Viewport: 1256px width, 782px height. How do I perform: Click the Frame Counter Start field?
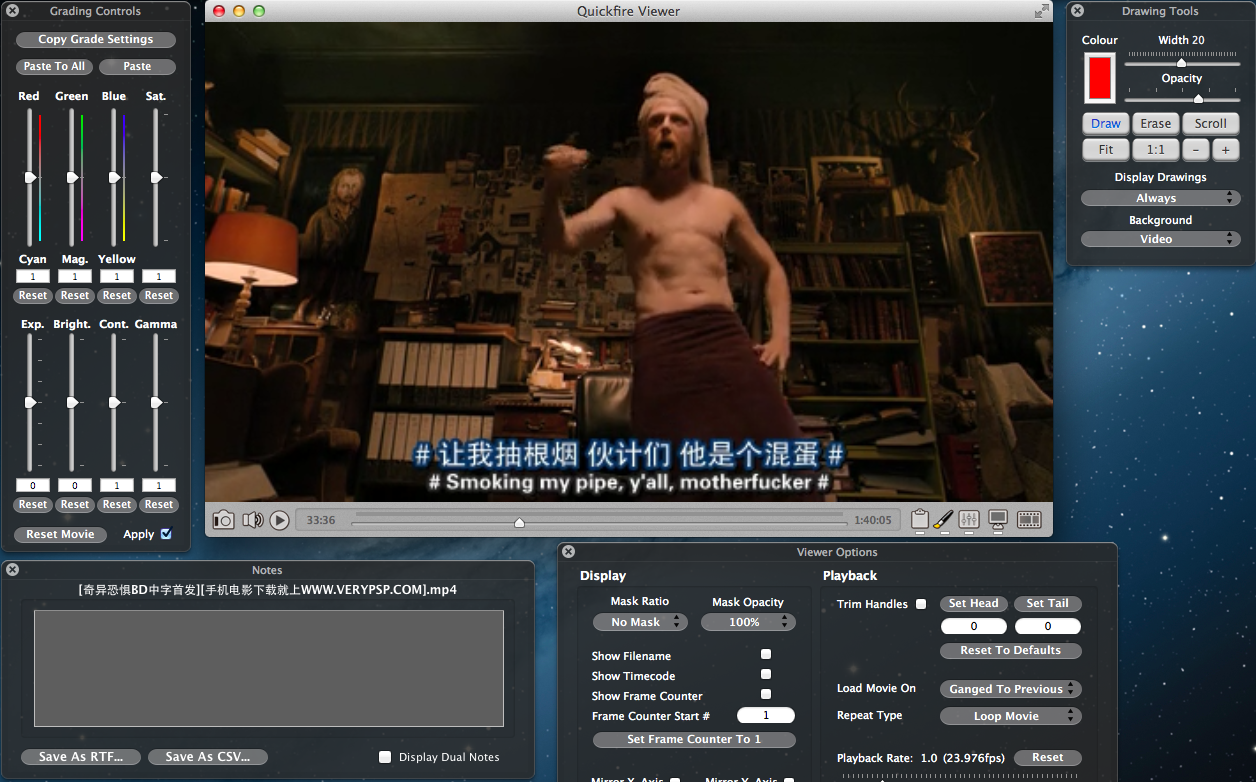(766, 716)
